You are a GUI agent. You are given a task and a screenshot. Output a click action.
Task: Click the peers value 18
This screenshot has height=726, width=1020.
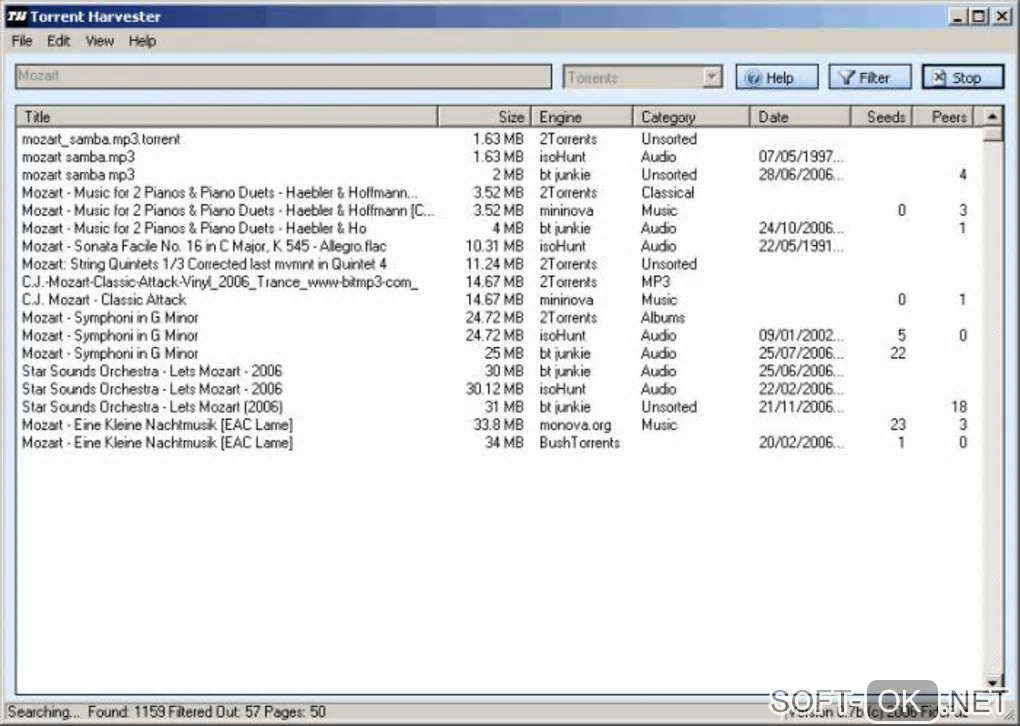(959, 407)
